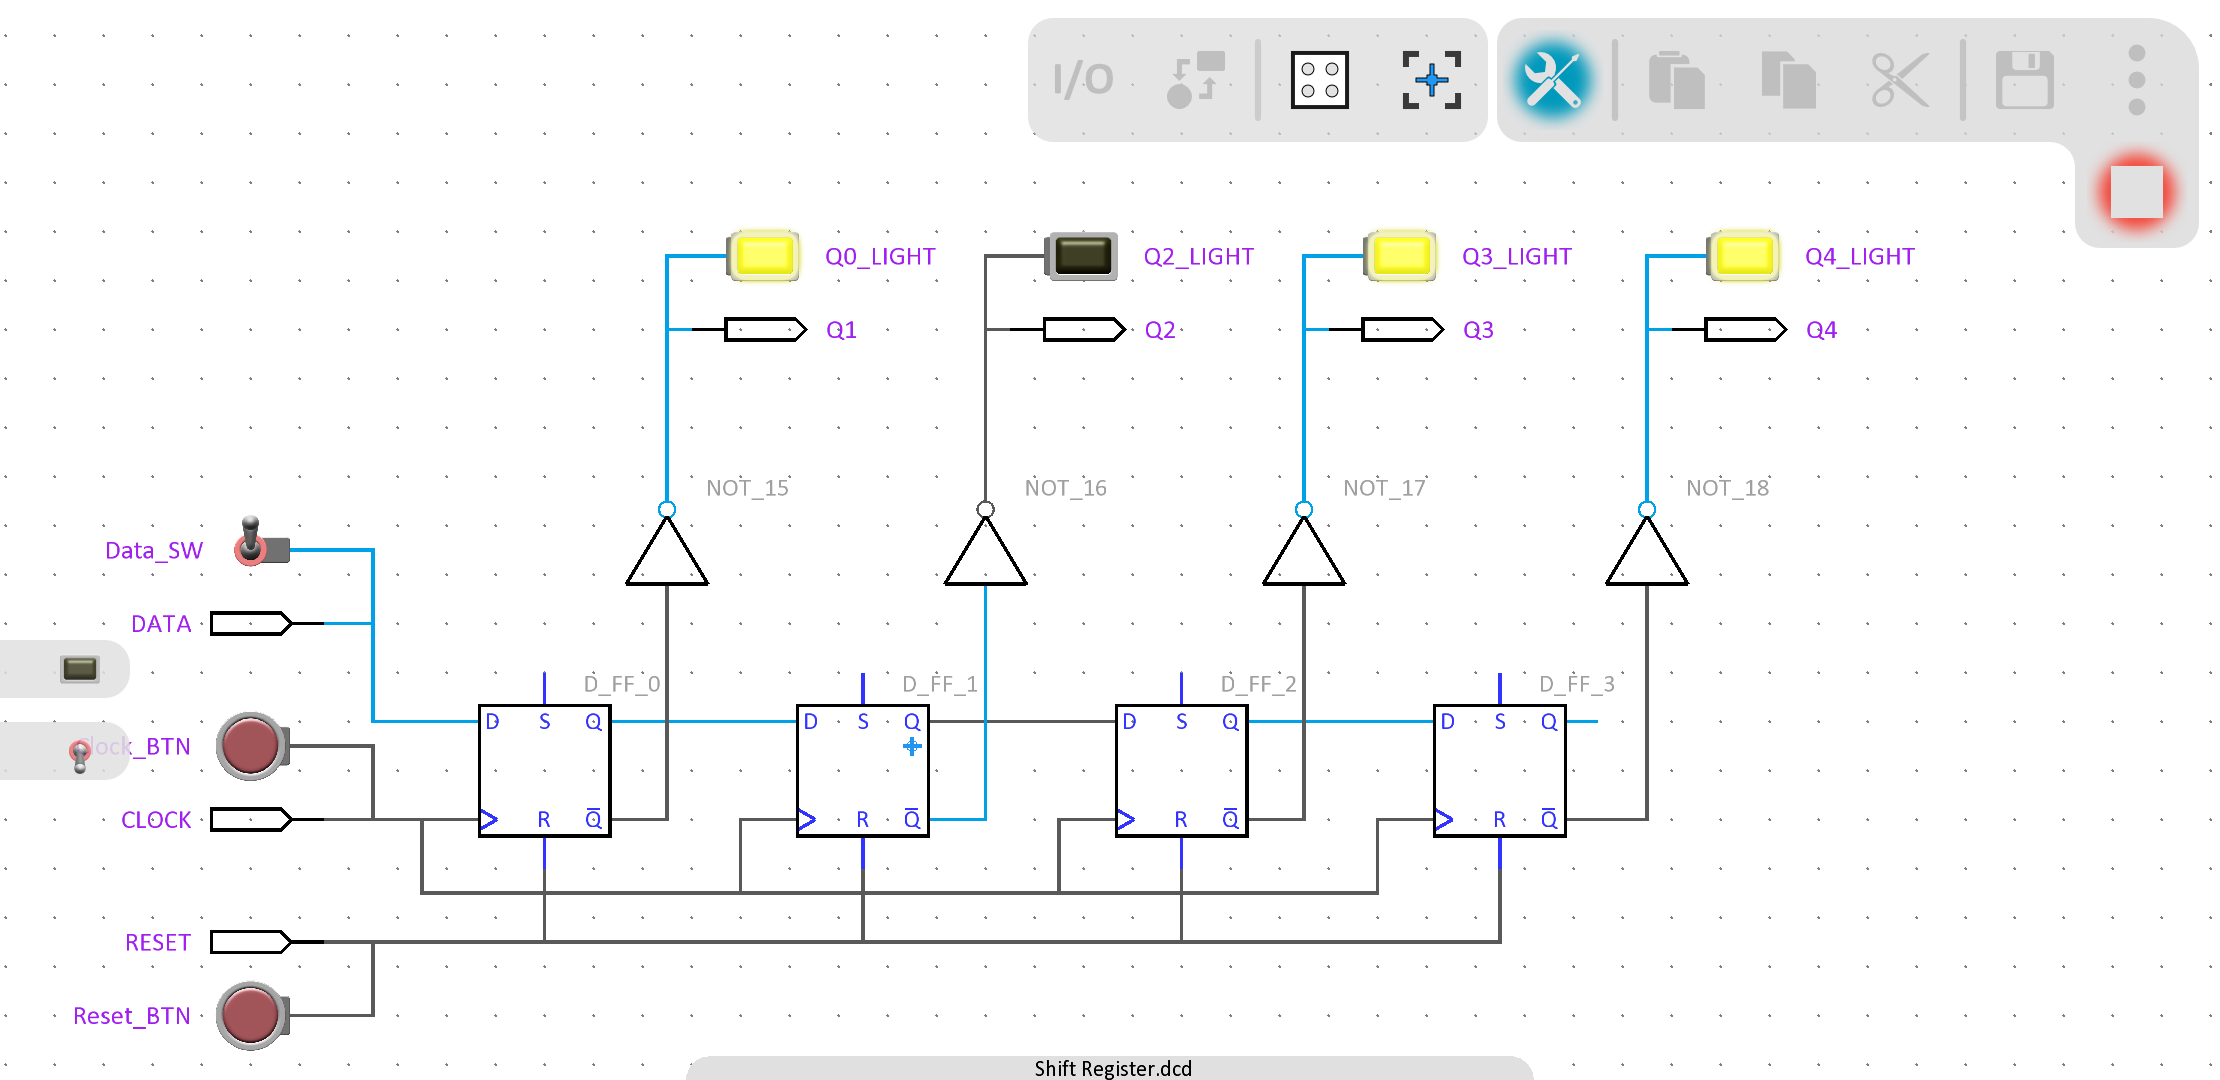Click the component swap icon in toolbar
This screenshot has height=1080, width=2220.
(1195, 80)
